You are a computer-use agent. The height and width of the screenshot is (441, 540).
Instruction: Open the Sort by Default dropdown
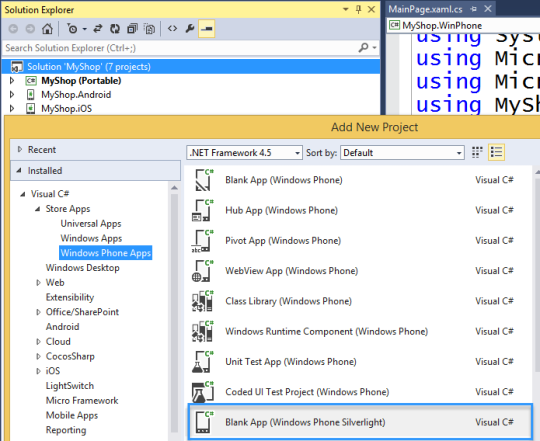tap(402, 153)
